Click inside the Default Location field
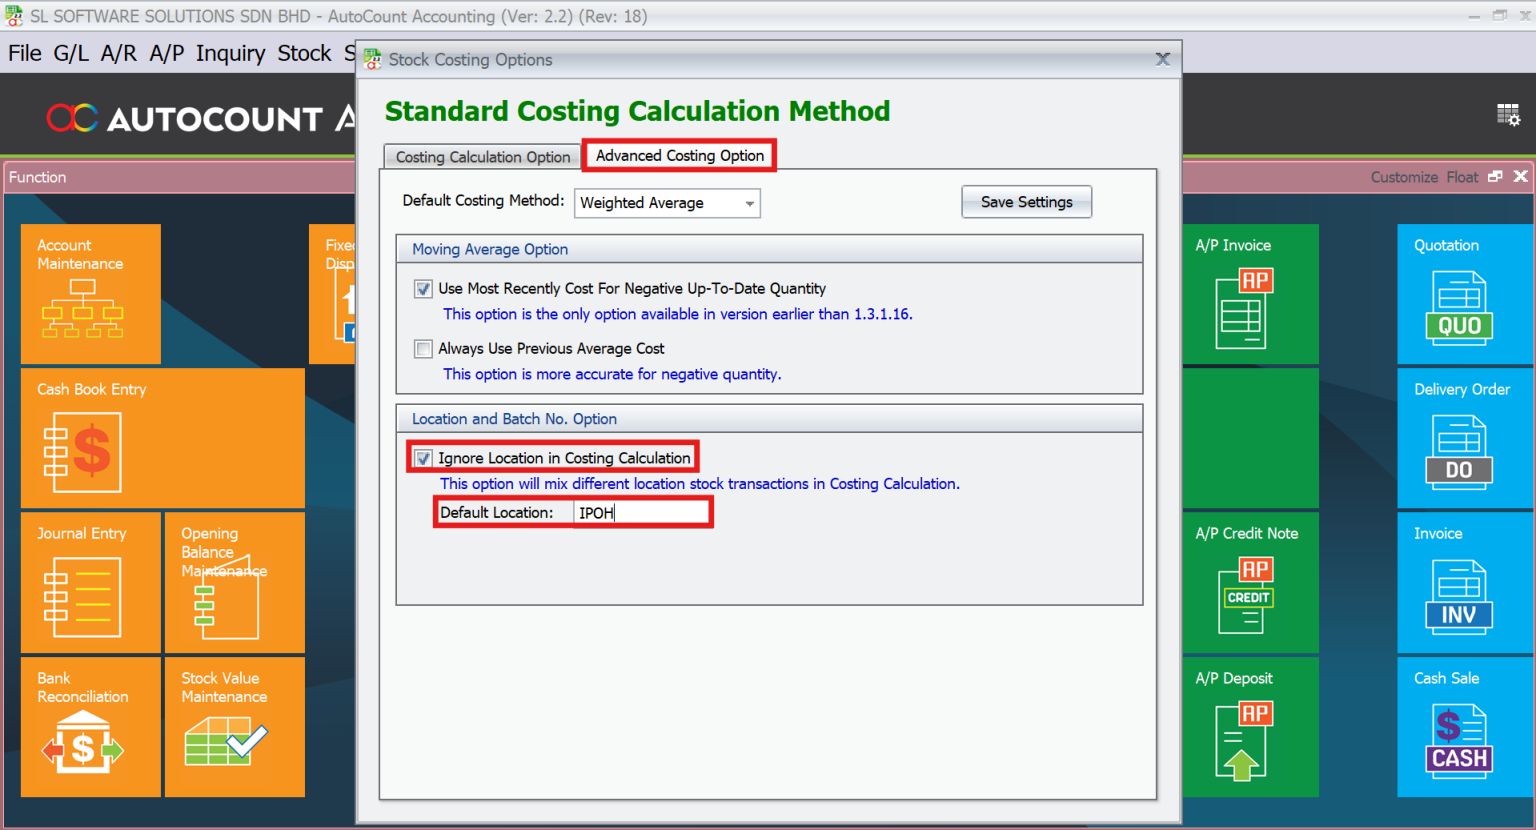1536x830 pixels. click(x=640, y=512)
